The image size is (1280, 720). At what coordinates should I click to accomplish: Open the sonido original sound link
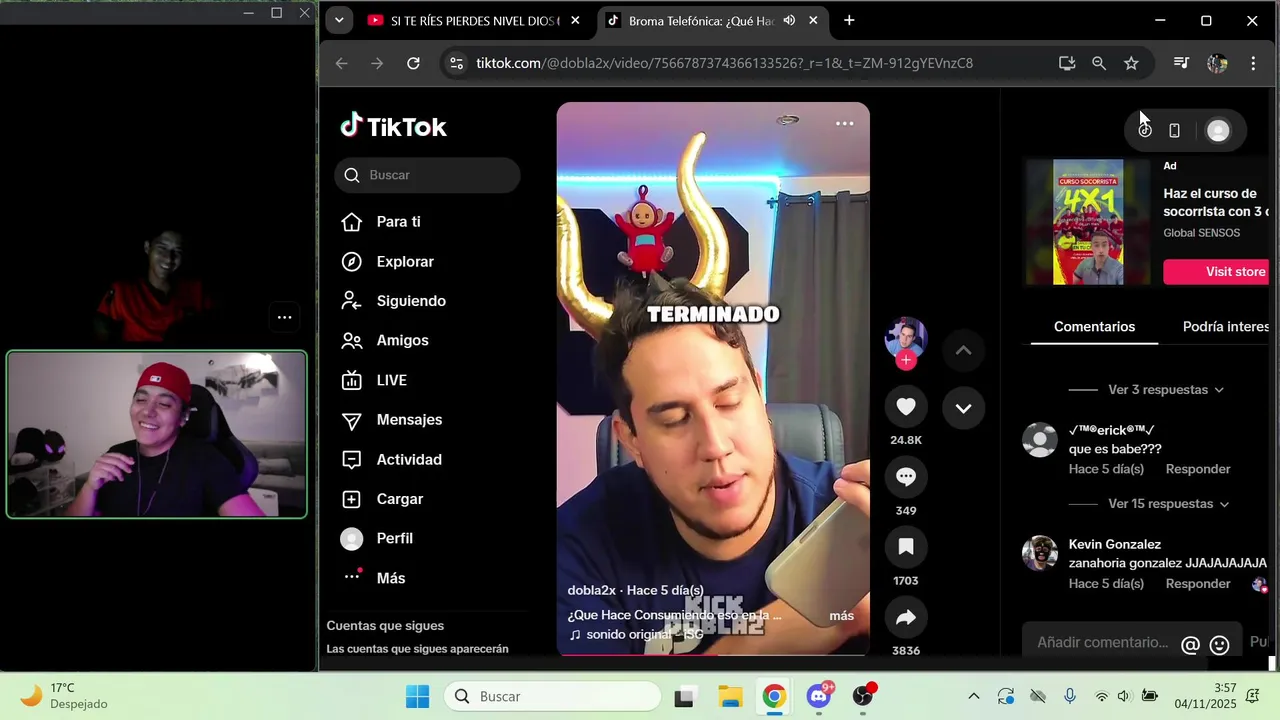(x=636, y=635)
